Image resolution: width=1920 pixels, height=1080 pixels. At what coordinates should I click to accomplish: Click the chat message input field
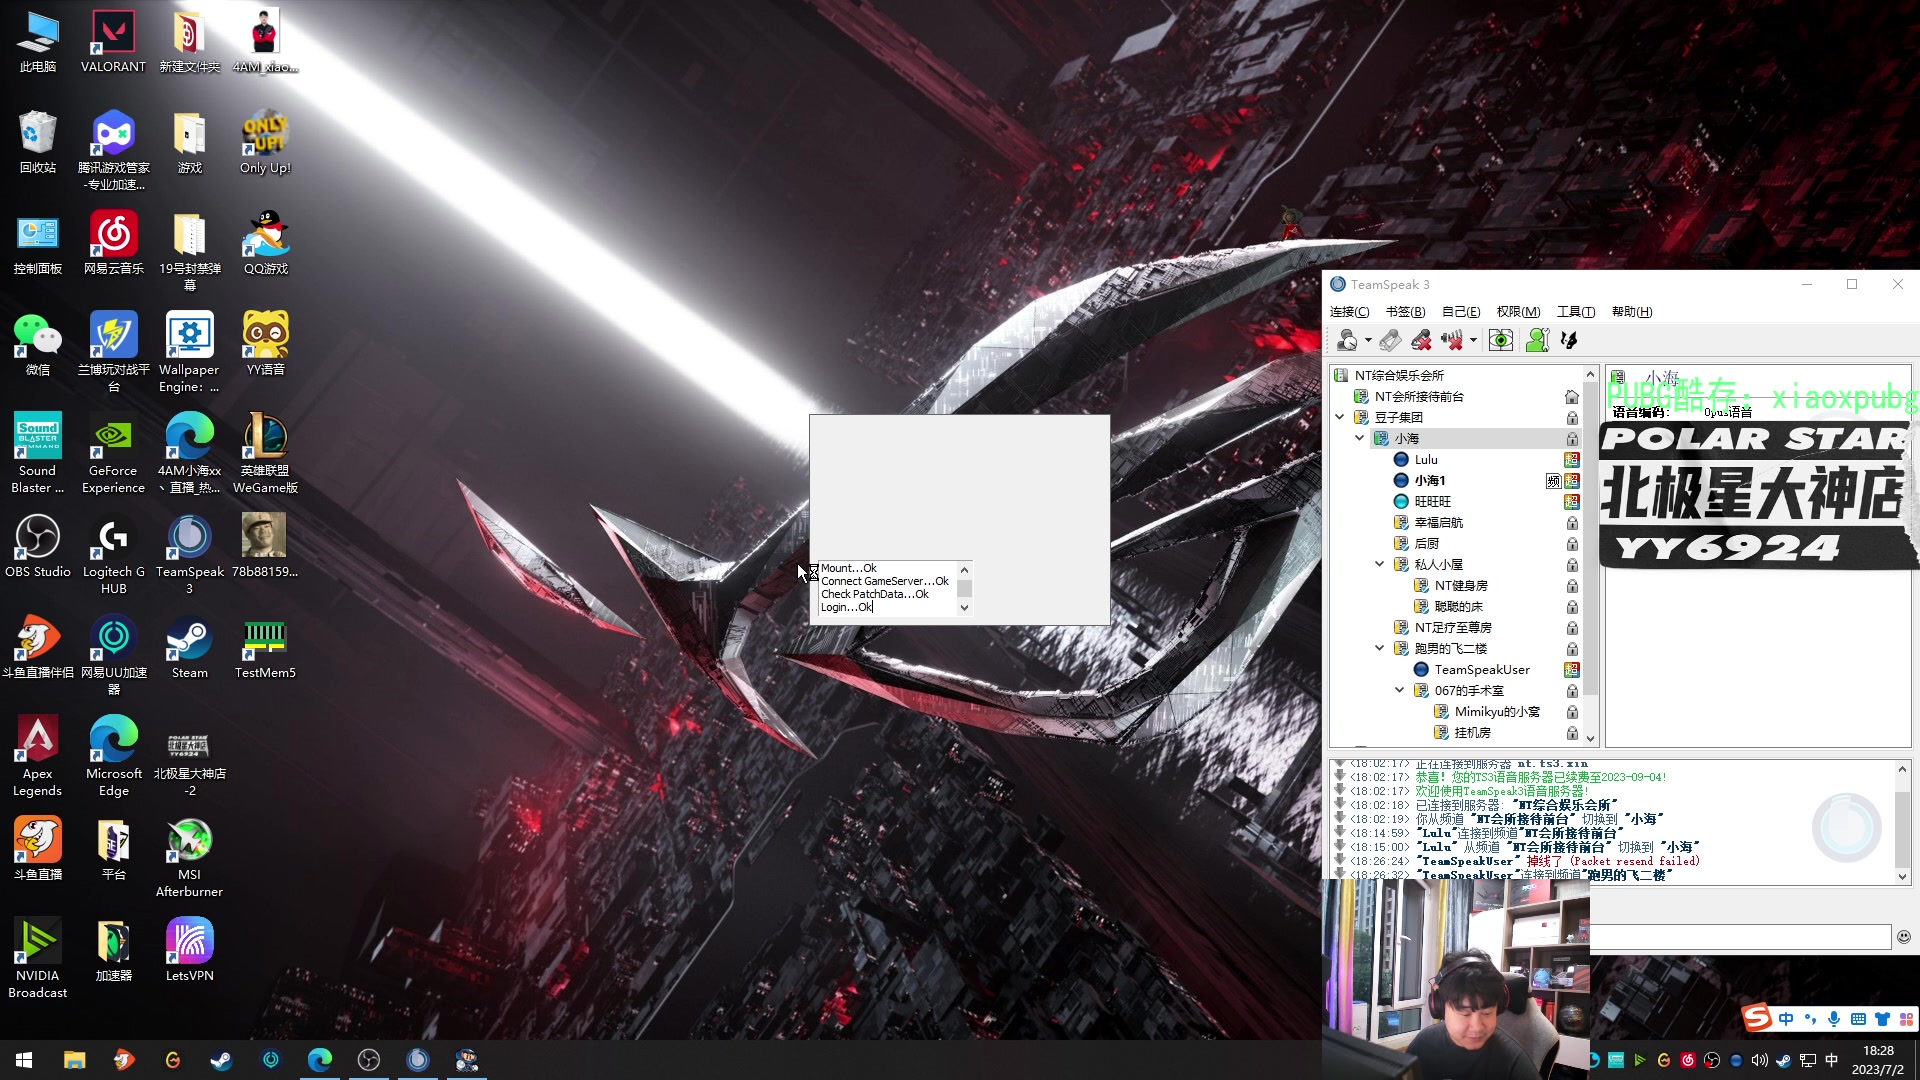pos(1740,937)
